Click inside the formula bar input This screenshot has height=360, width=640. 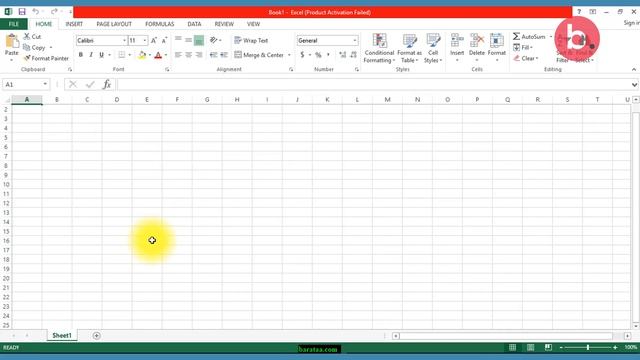point(373,84)
